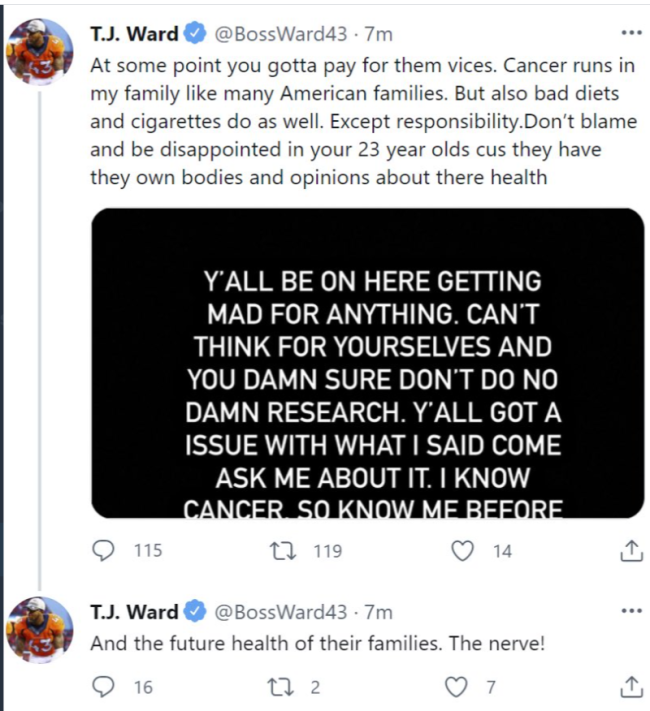
Task: Open more options on the second tweet
Action: click(631, 610)
